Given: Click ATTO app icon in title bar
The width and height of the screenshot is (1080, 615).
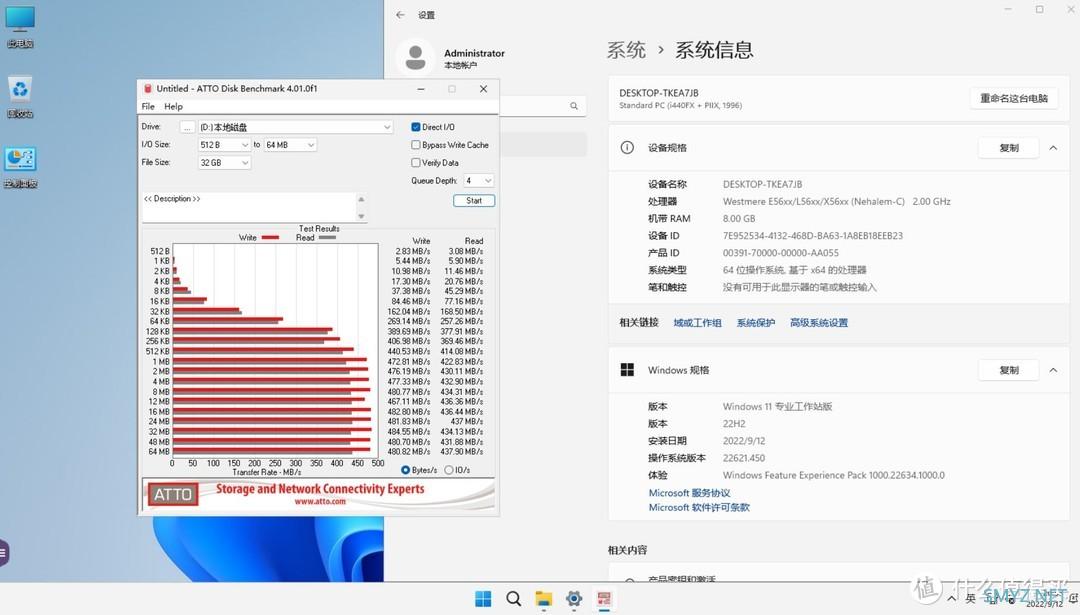Looking at the screenshot, I should coord(147,89).
